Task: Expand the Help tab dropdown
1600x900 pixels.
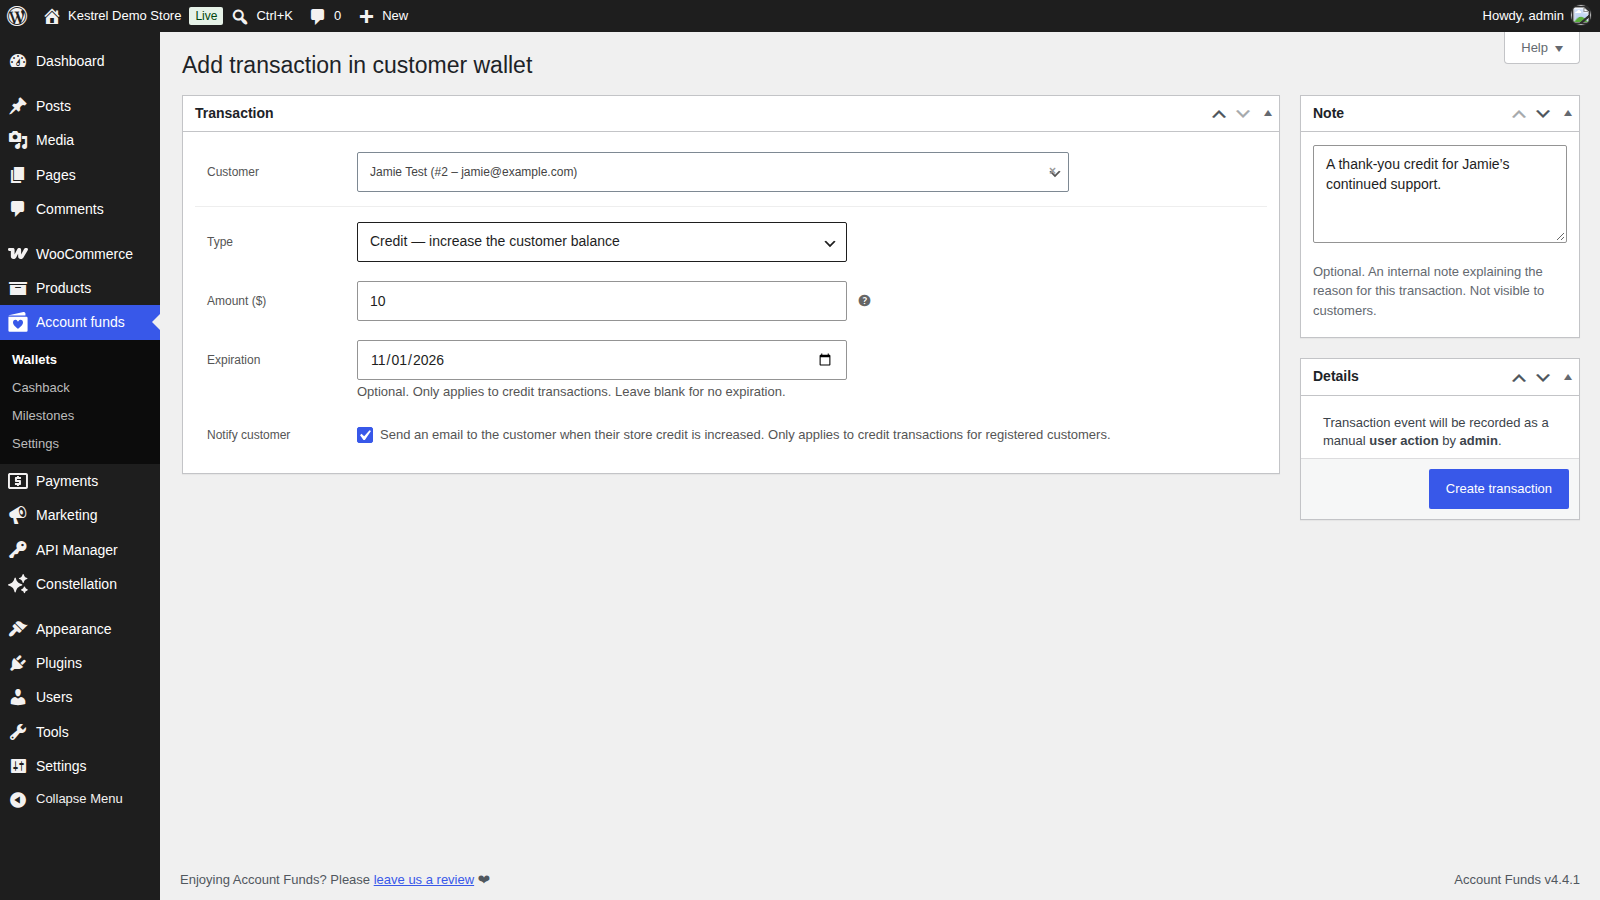Action: click(1542, 48)
